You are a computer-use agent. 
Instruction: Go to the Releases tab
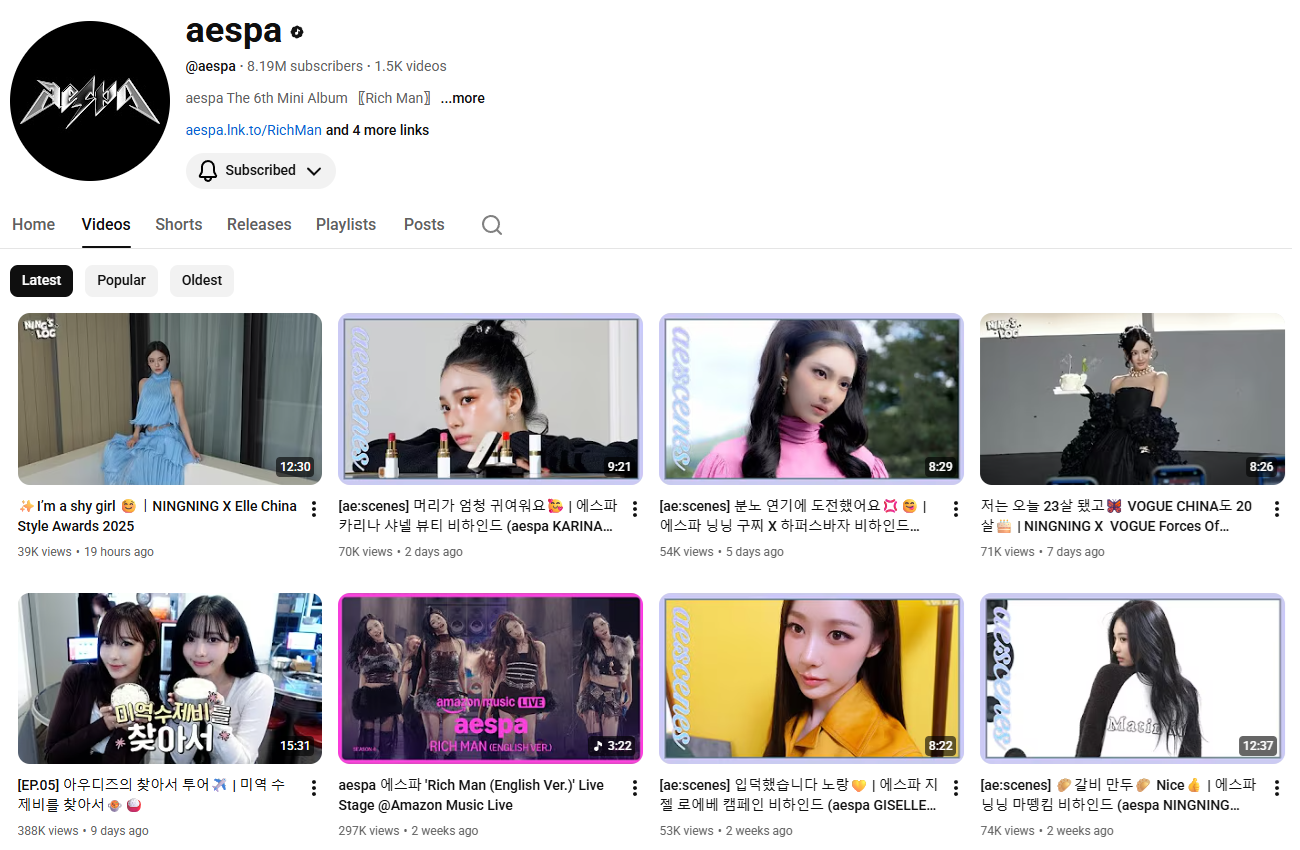259,225
